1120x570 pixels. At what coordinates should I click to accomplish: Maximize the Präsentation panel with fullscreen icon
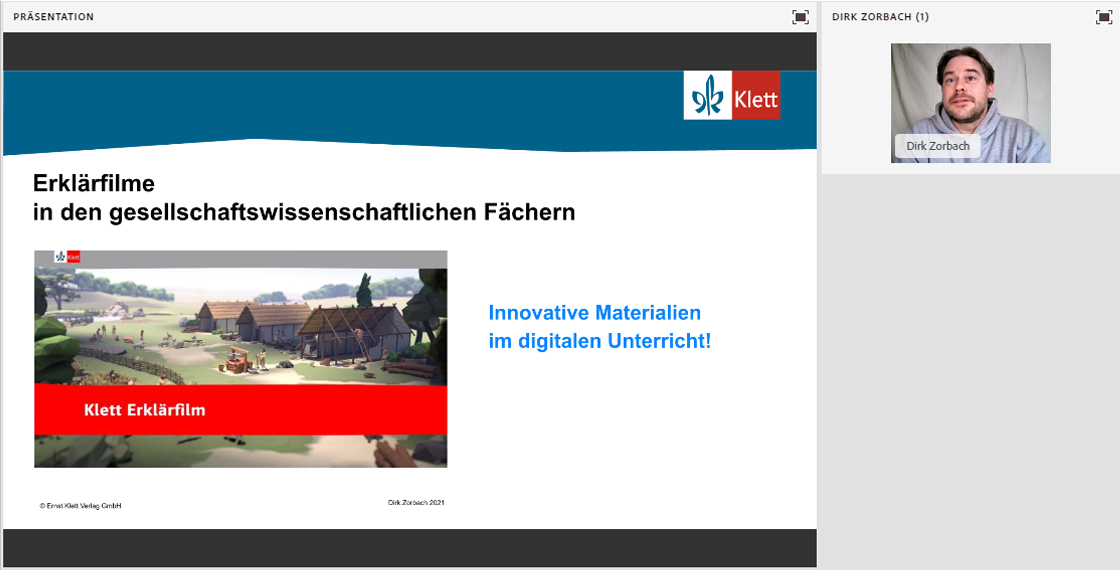point(800,17)
